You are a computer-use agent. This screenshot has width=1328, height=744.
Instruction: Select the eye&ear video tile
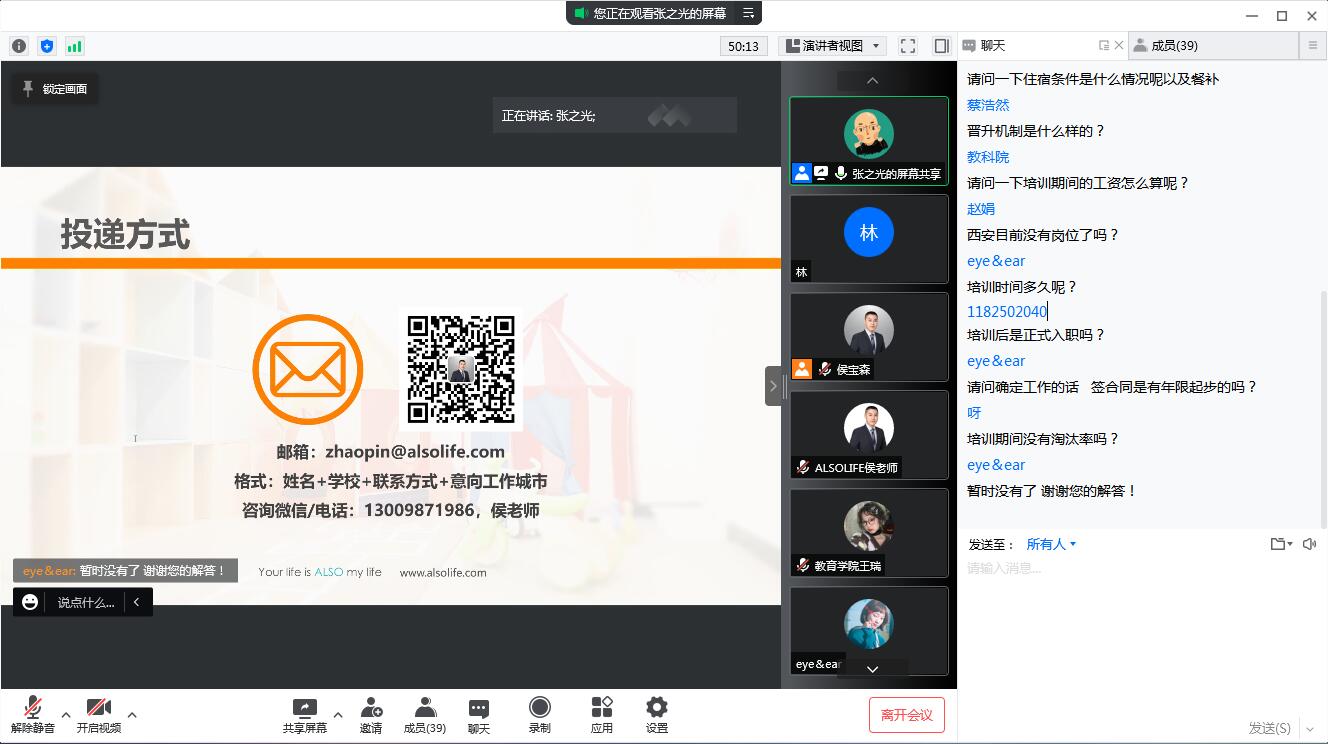[x=869, y=631]
